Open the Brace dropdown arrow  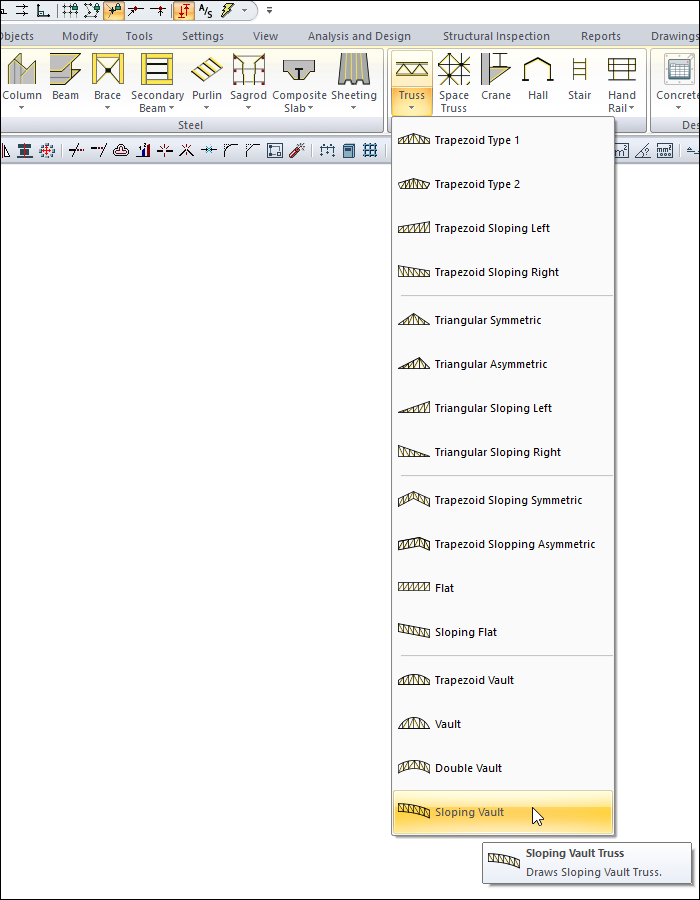coord(107,108)
